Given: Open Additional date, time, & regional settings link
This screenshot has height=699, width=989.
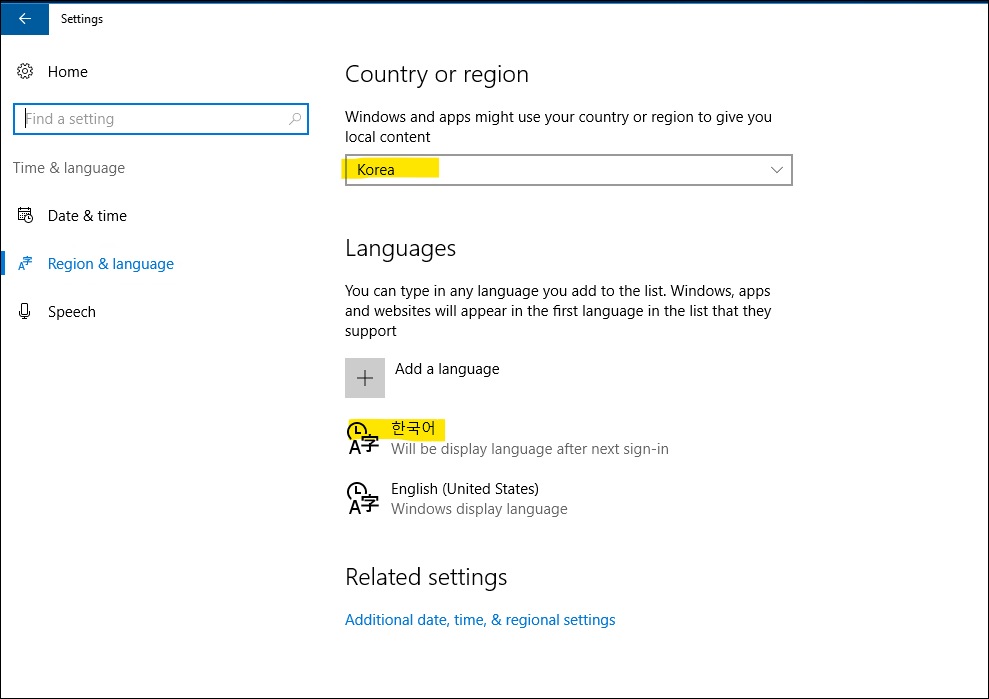Looking at the screenshot, I should tap(480, 620).
